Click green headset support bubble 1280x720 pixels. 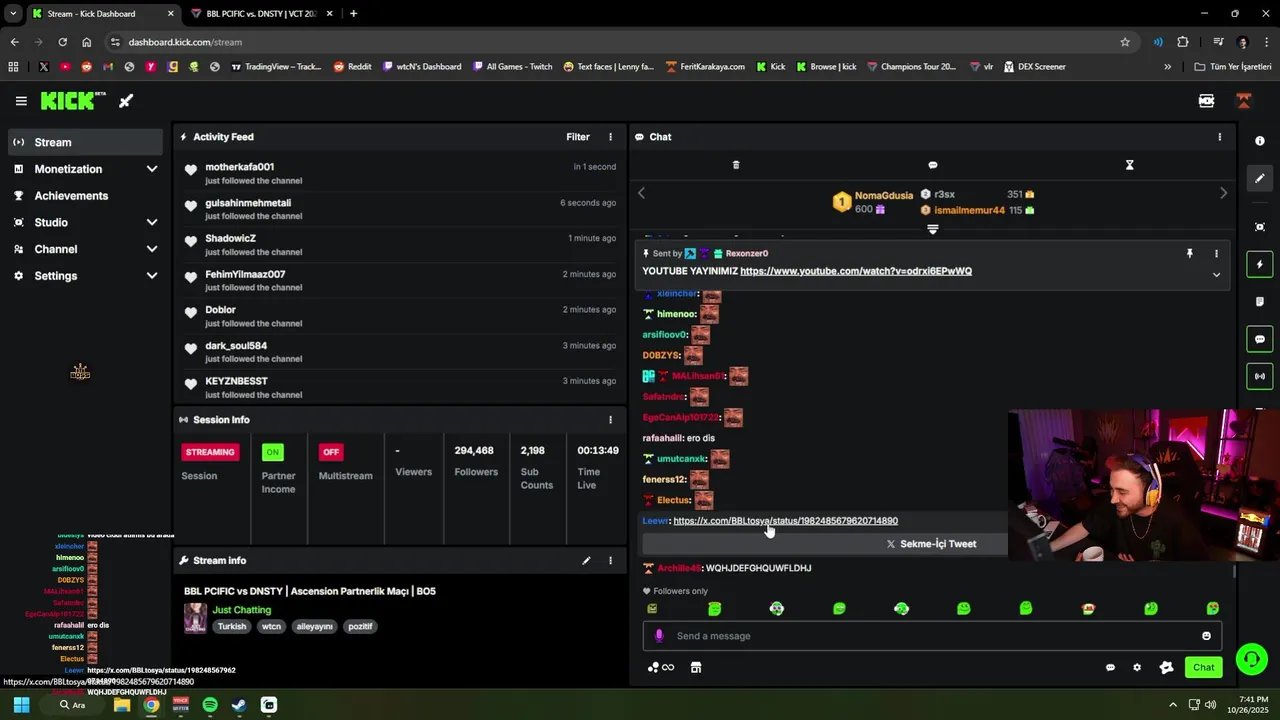1251,659
